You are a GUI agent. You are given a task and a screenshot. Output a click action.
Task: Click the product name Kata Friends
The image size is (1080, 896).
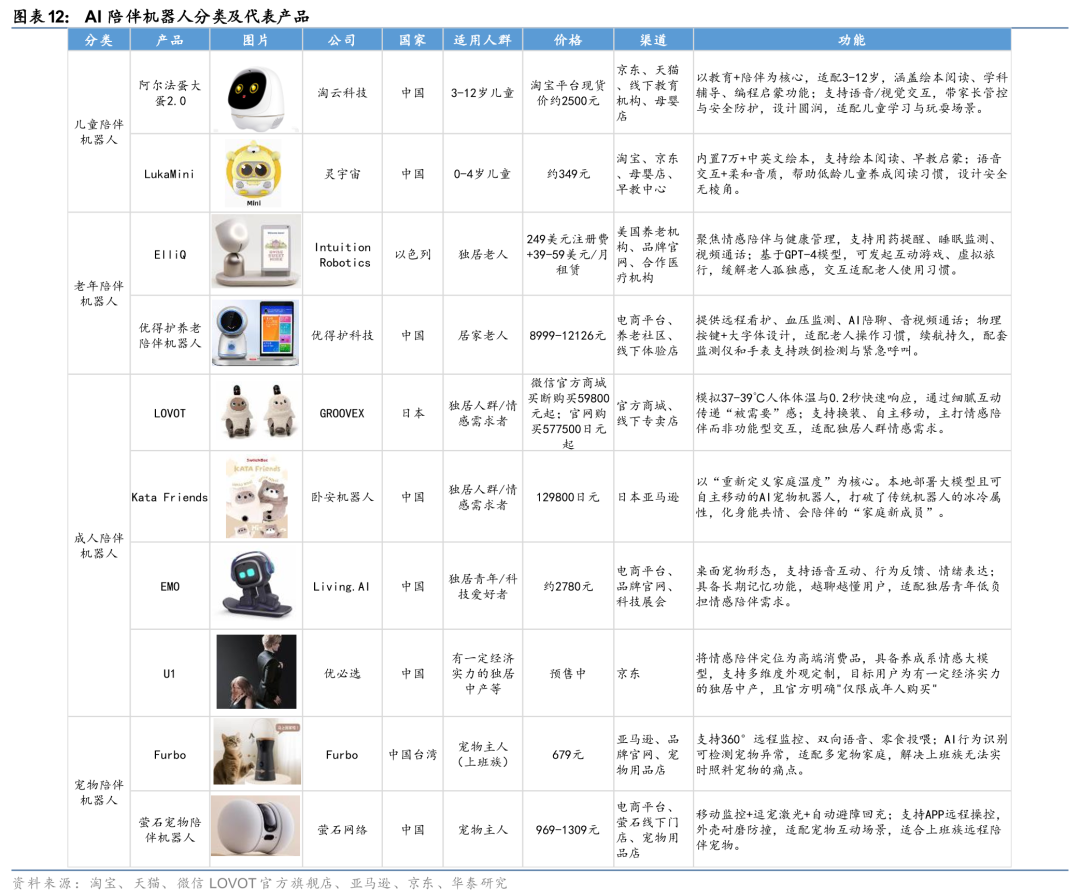pos(169,497)
